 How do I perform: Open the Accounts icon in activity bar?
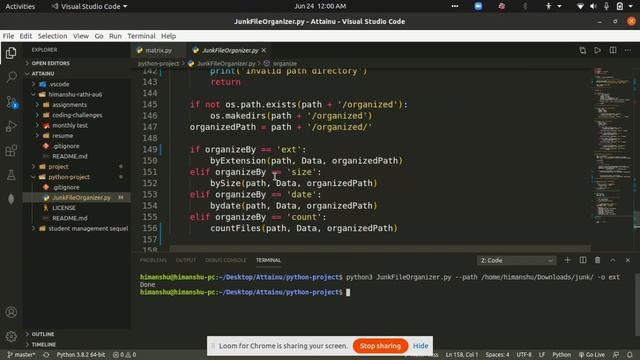[x=11, y=312]
